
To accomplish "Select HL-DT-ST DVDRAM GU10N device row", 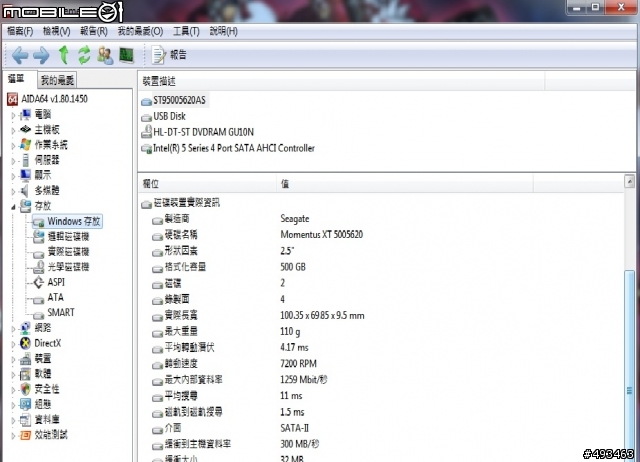I will (x=198, y=132).
